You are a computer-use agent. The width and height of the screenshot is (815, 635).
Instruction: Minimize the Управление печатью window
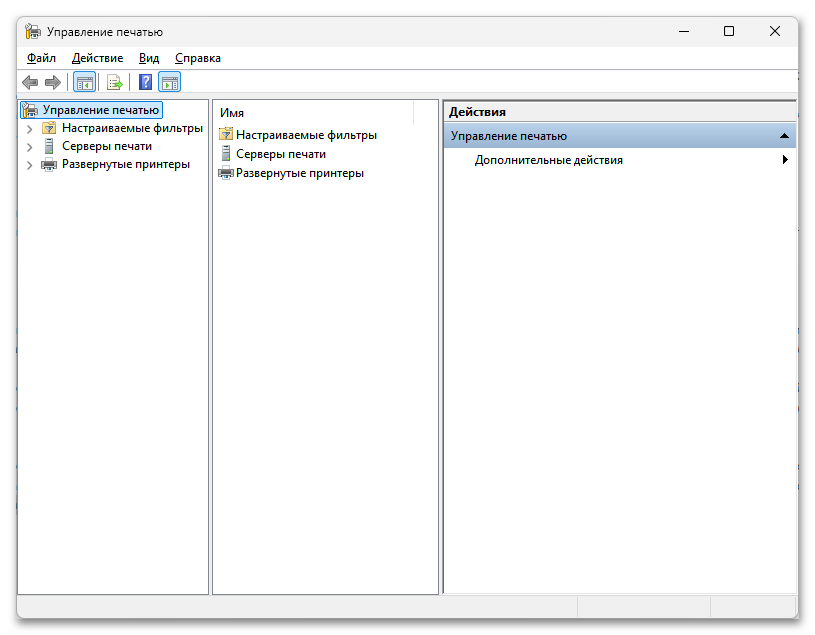tap(684, 32)
